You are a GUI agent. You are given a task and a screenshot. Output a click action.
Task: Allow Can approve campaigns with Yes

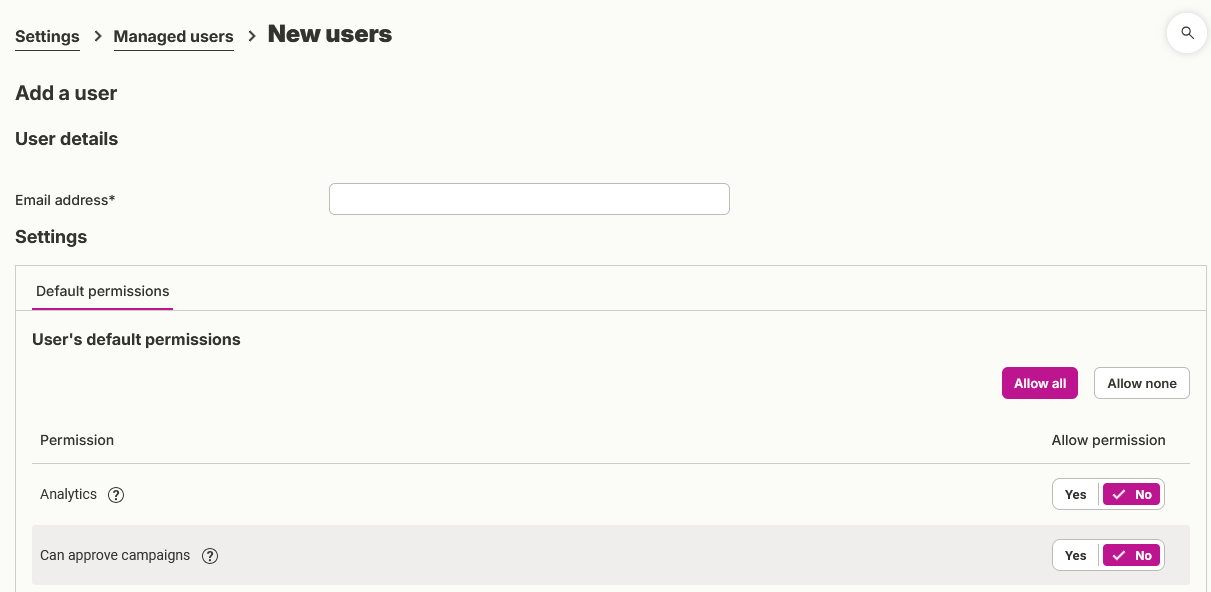coord(1076,555)
